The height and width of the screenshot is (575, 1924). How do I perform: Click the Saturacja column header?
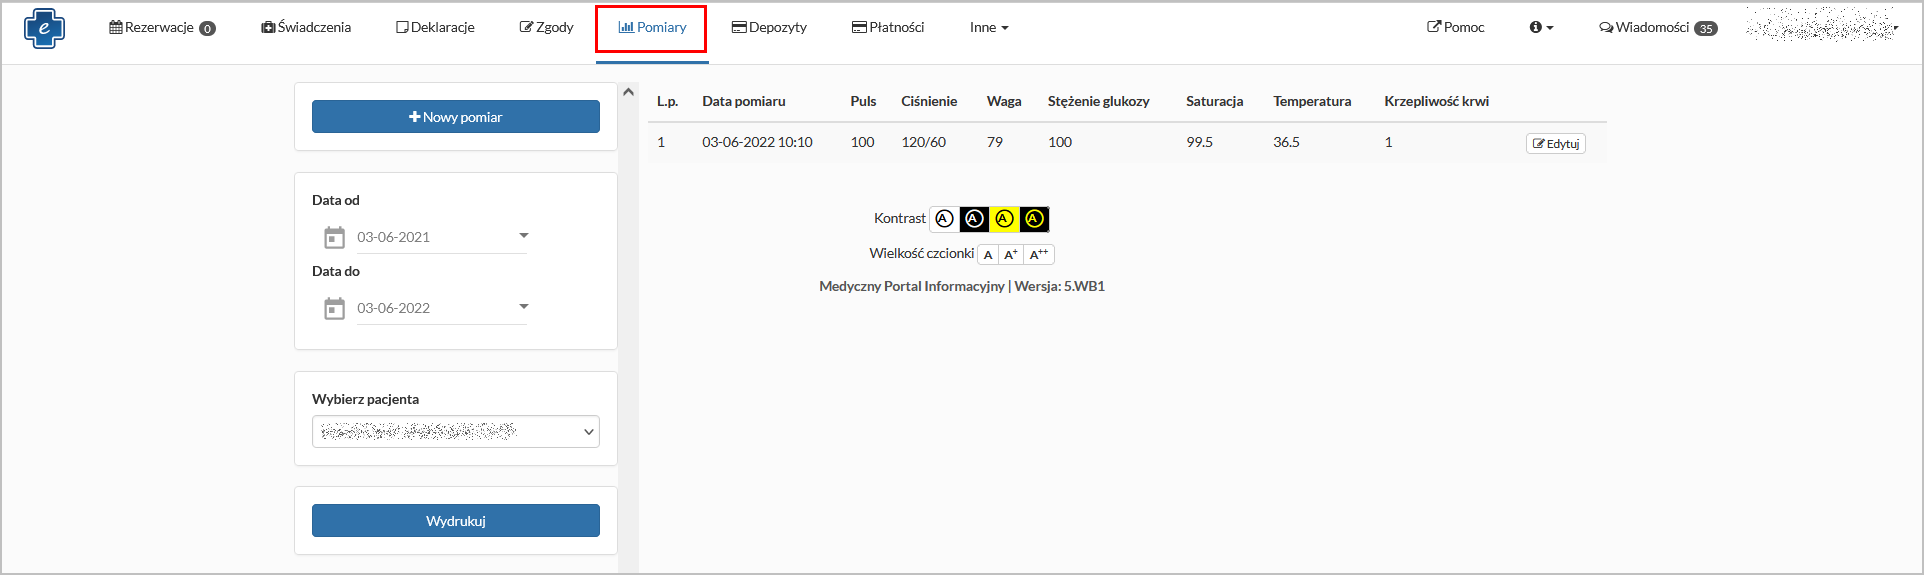[1215, 101]
